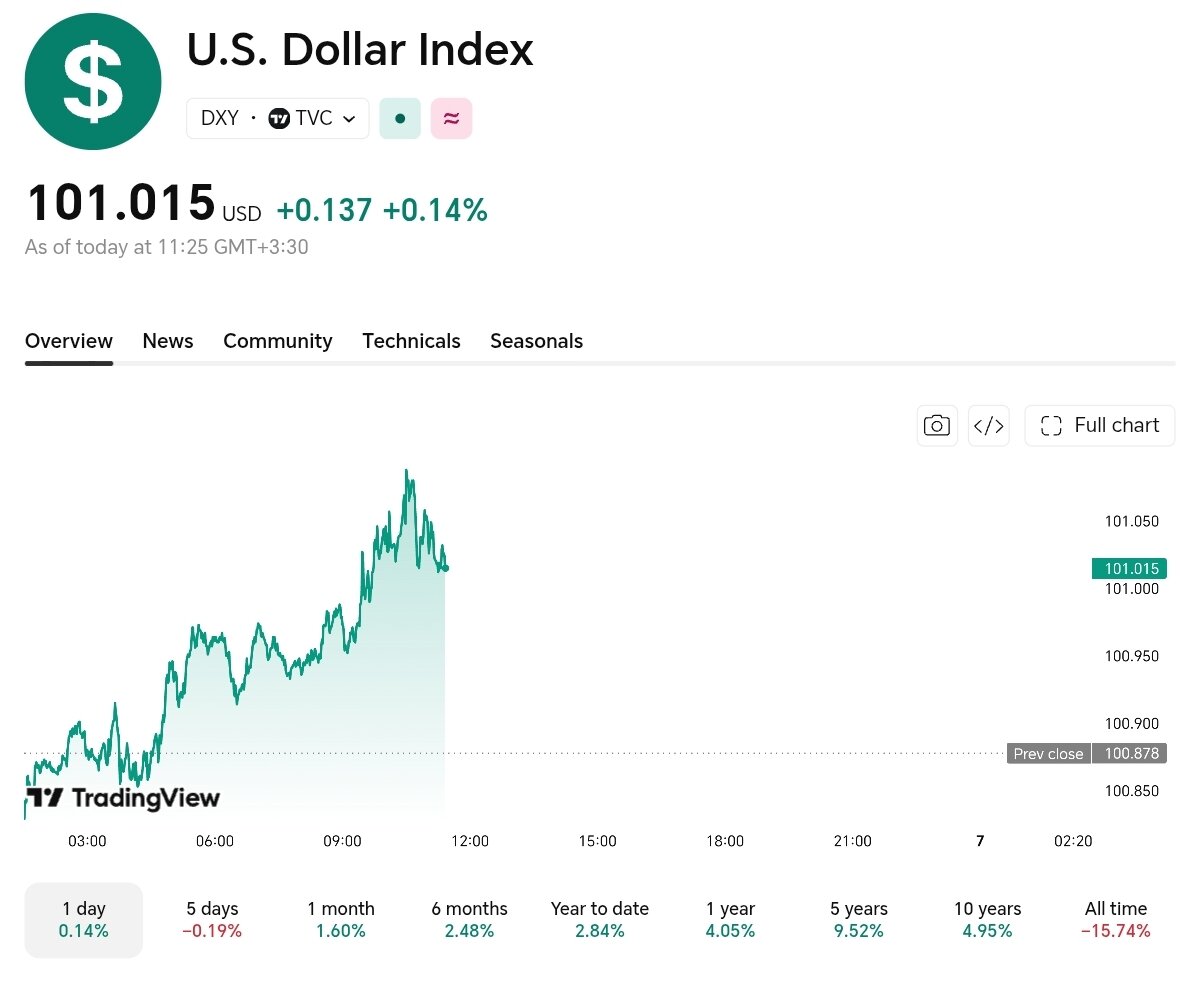
Task: Open the embed code icon
Action: coord(988,426)
